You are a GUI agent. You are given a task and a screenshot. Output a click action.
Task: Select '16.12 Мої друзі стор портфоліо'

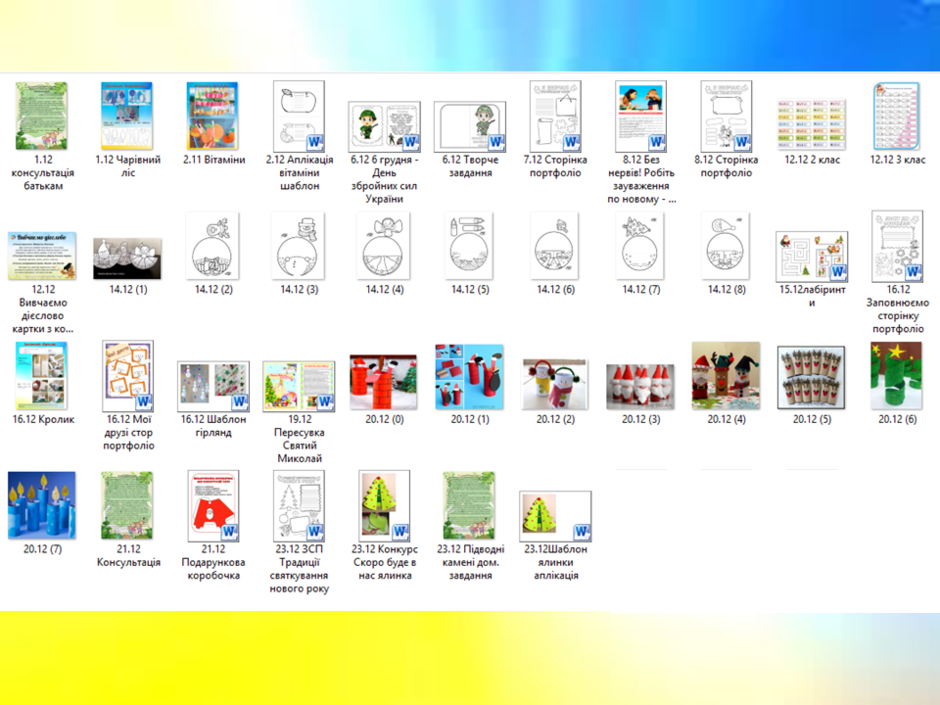pyautogui.click(x=128, y=376)
